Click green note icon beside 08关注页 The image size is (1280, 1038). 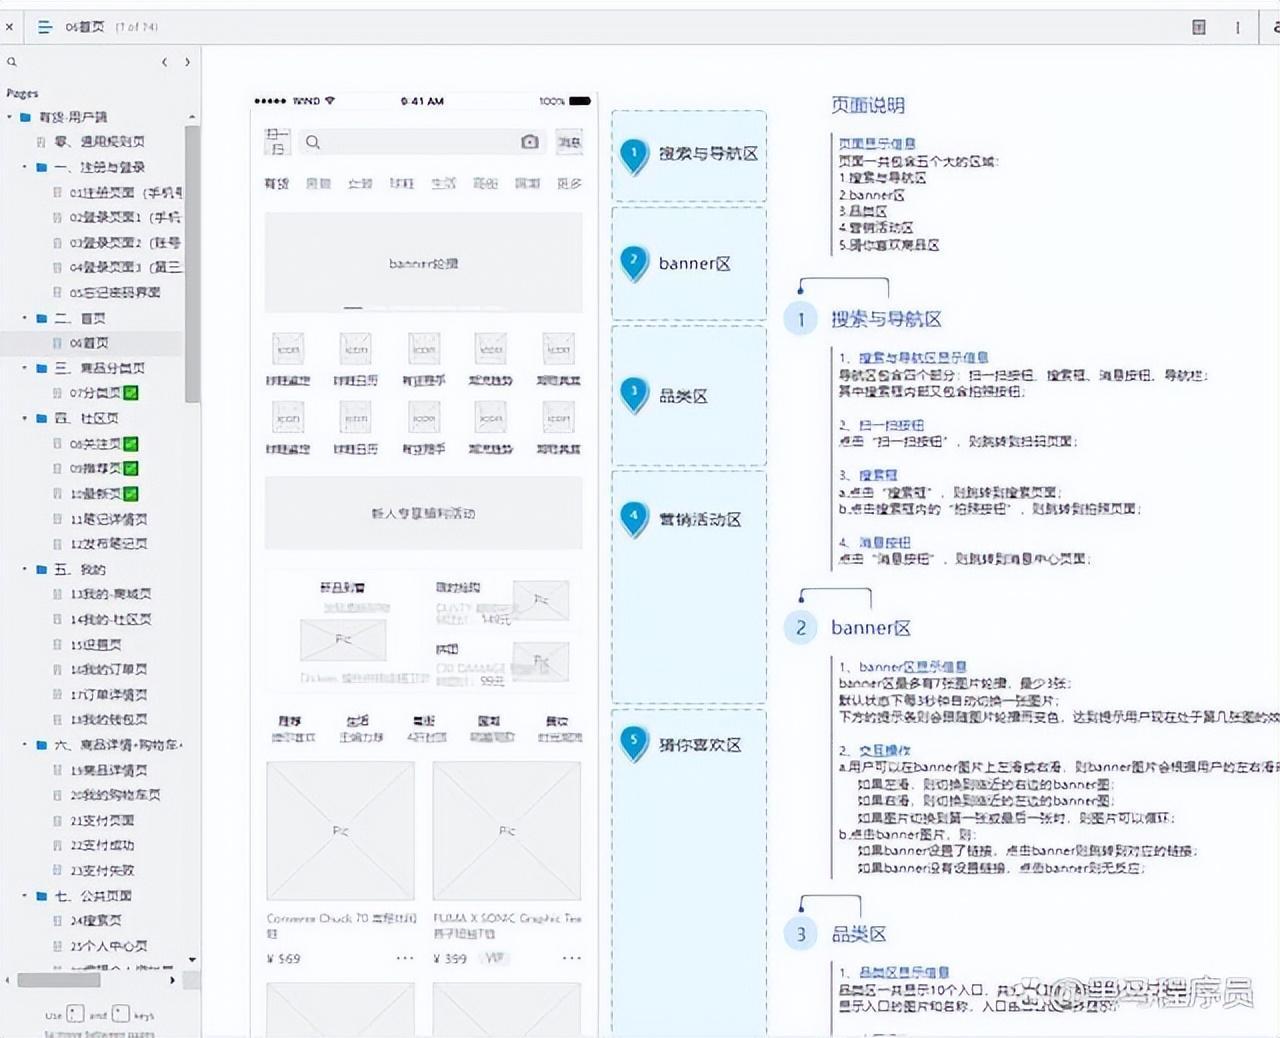point(131,443)
